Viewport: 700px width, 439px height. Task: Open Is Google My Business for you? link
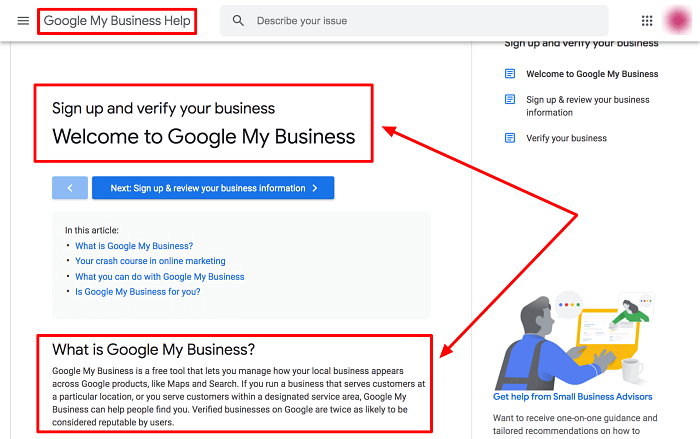[x=138, y=292]
